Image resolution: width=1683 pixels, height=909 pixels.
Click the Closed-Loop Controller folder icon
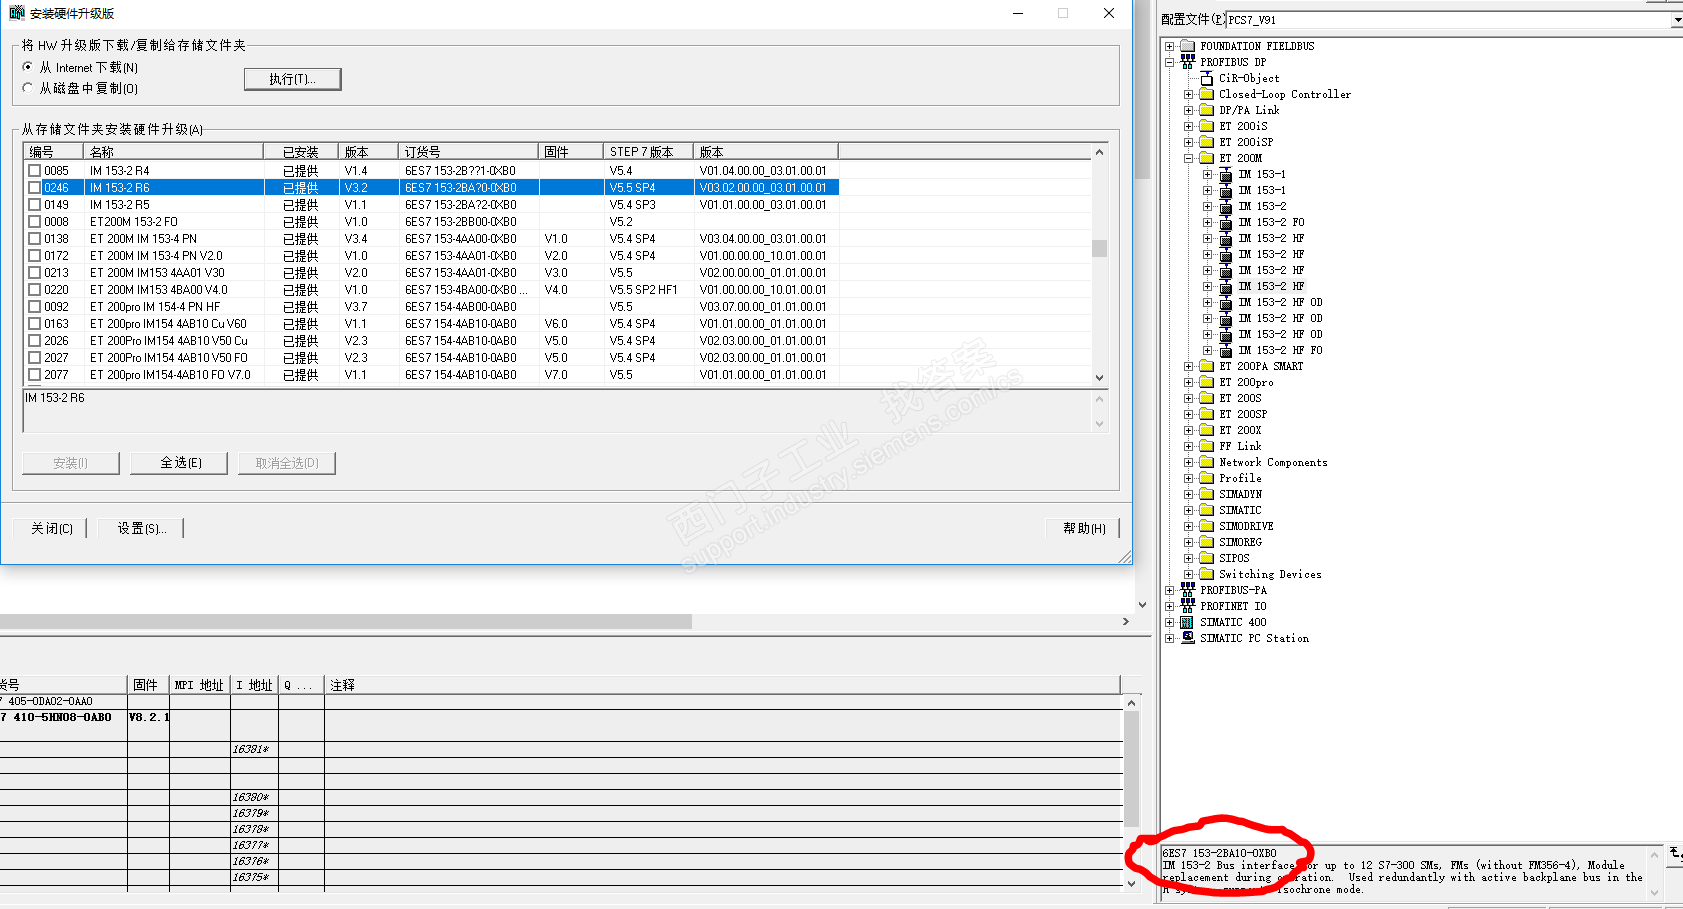click(1206, 94)
